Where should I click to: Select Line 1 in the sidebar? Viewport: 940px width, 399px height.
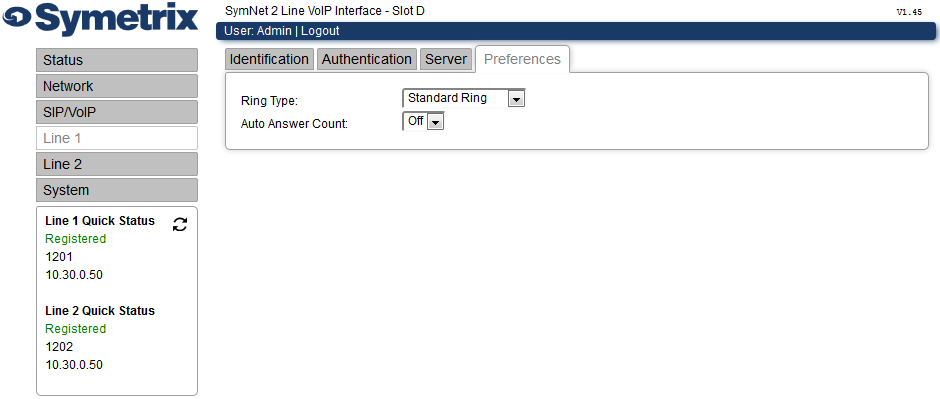(x=117, y=138)
